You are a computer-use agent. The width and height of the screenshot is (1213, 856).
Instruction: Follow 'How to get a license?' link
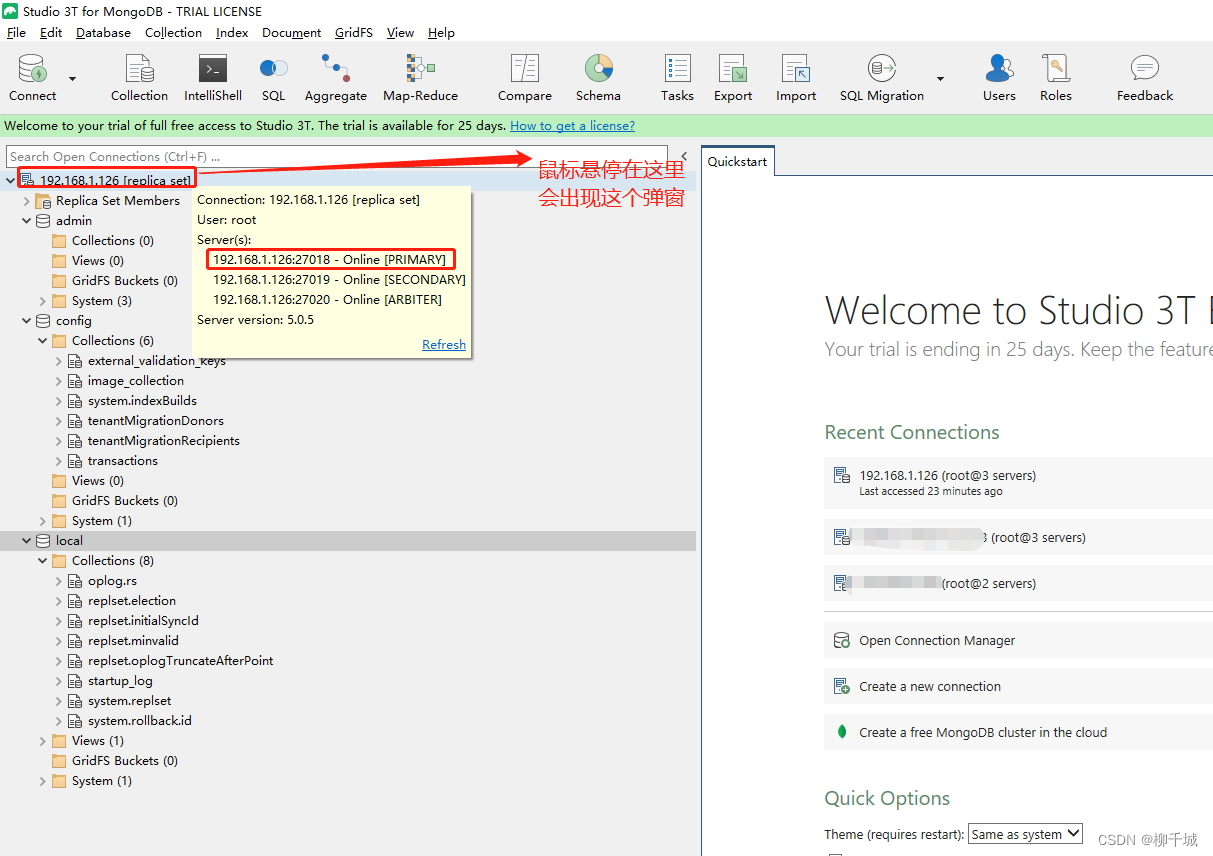pyautogui.click(x=572, y=126)
